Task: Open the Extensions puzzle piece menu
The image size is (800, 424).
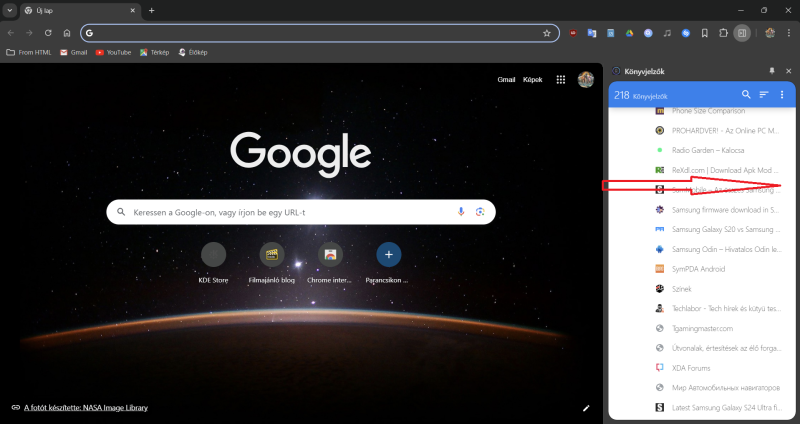Action: 723,33
